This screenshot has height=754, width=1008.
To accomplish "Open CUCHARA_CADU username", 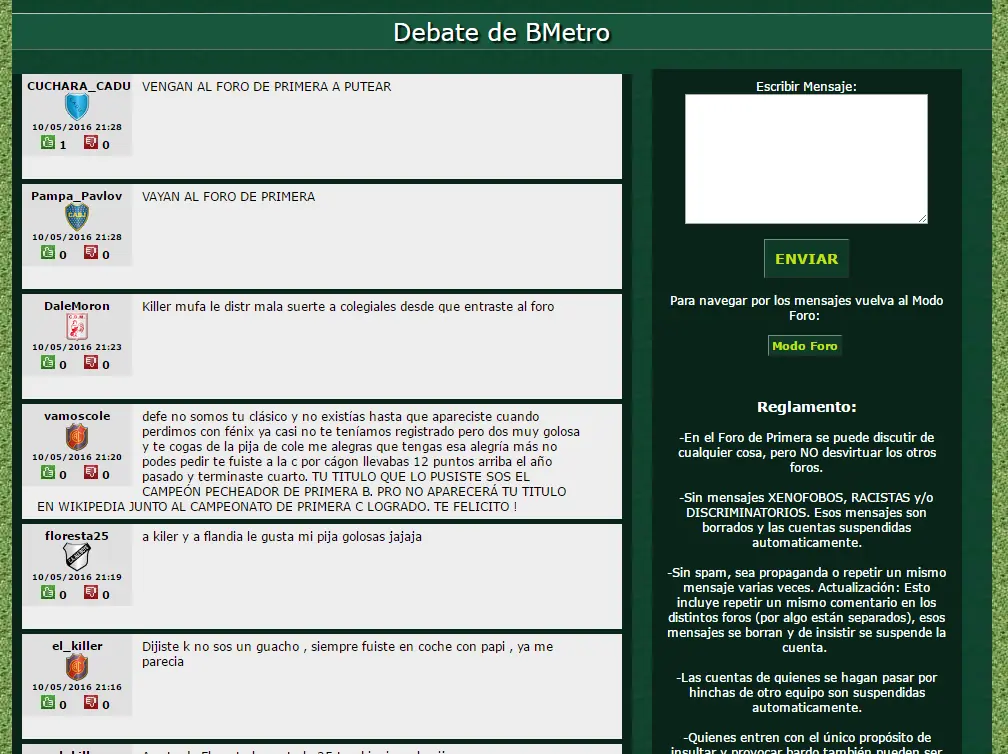I will tap(78, 85).
